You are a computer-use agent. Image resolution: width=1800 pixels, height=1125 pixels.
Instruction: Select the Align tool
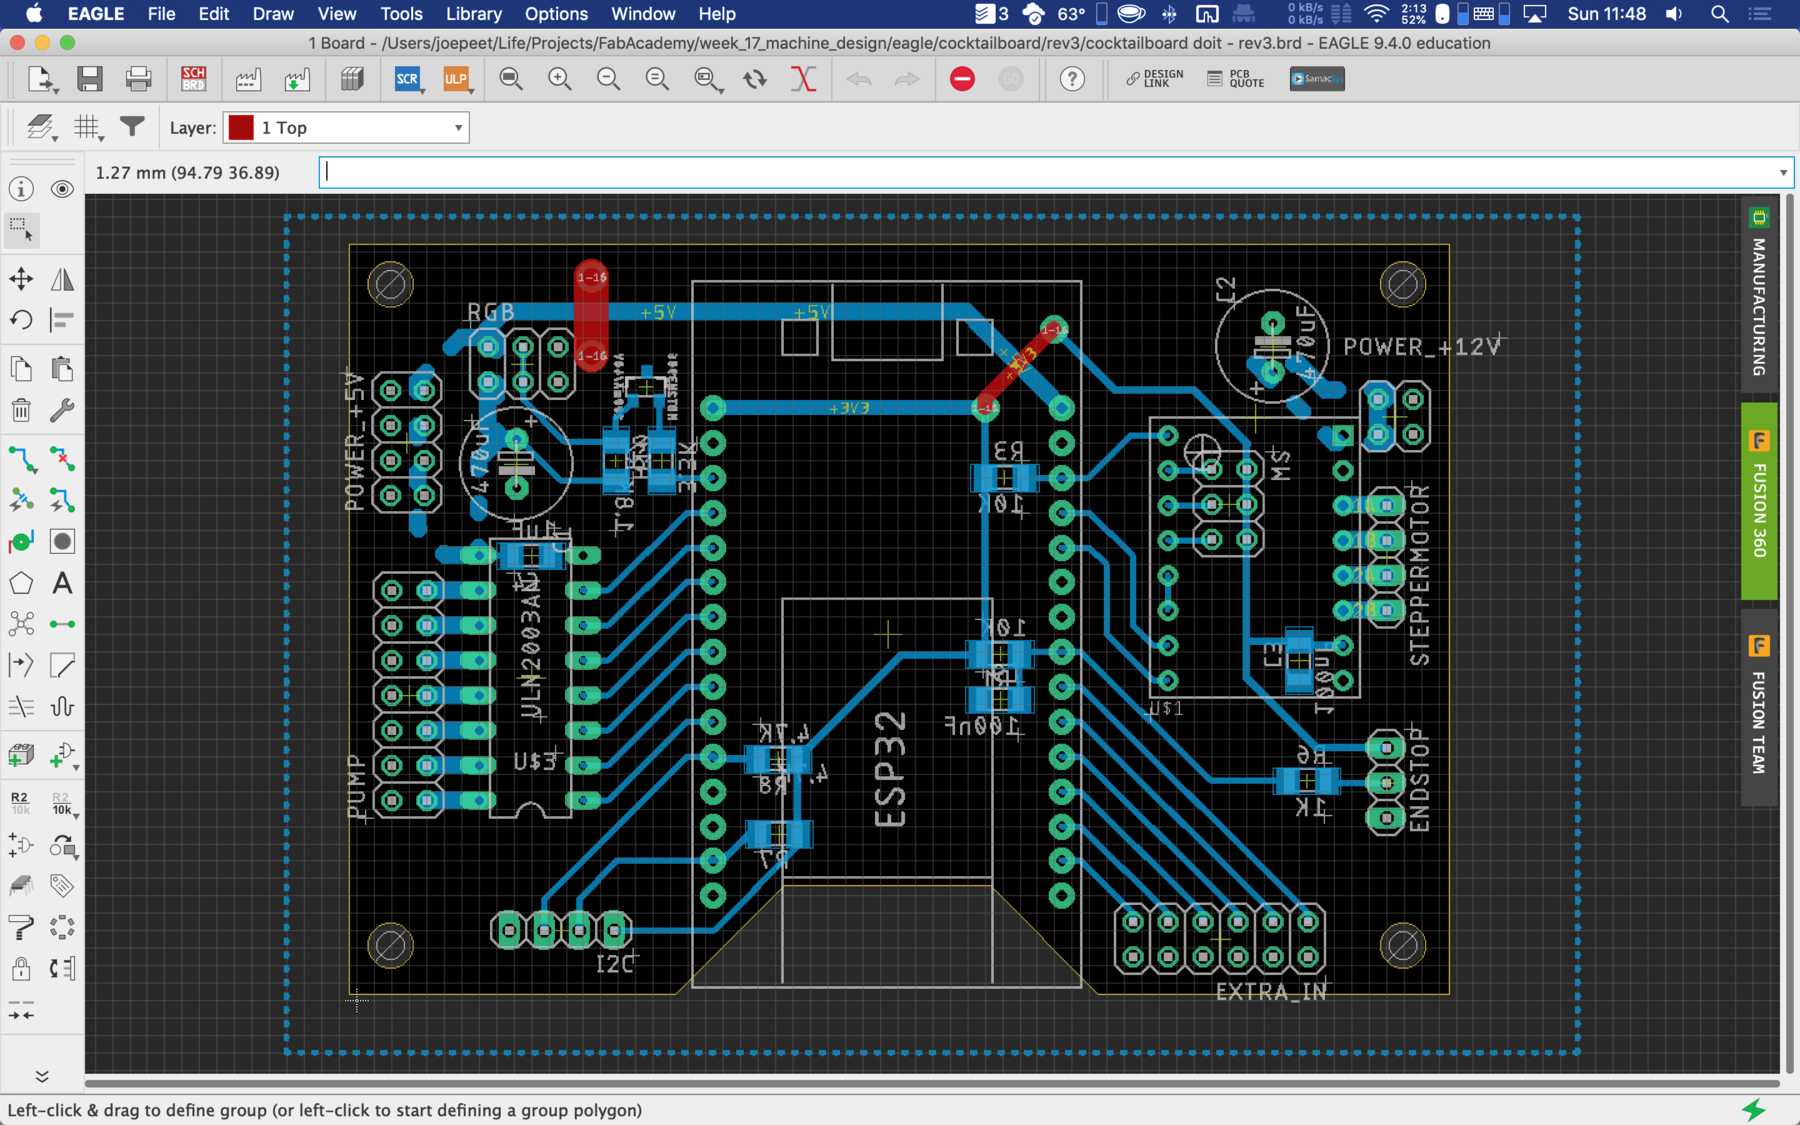[x=62, y=320]
